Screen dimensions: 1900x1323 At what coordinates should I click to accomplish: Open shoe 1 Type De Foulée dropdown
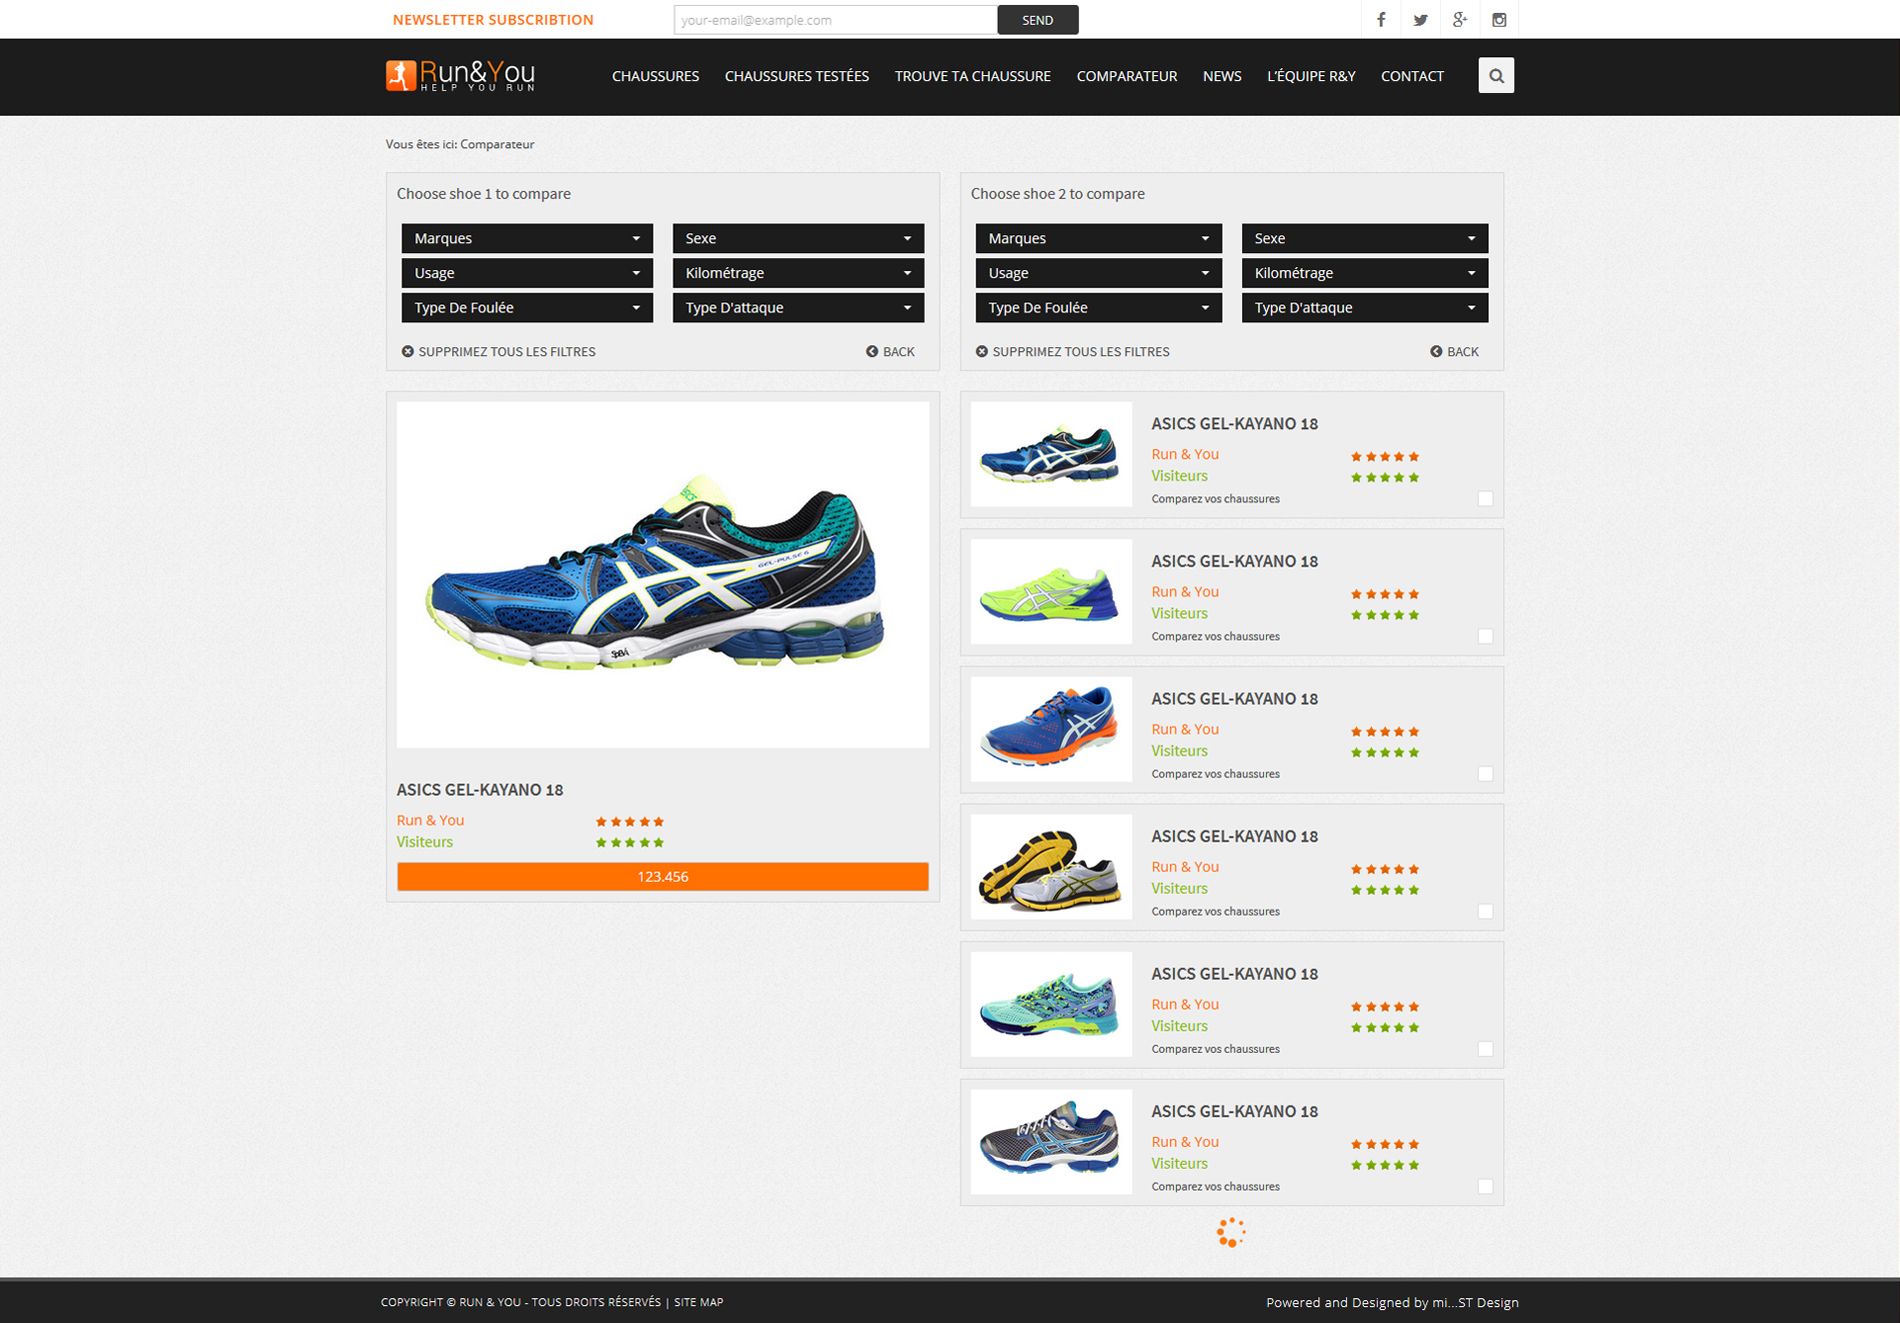tap(527, 308)
